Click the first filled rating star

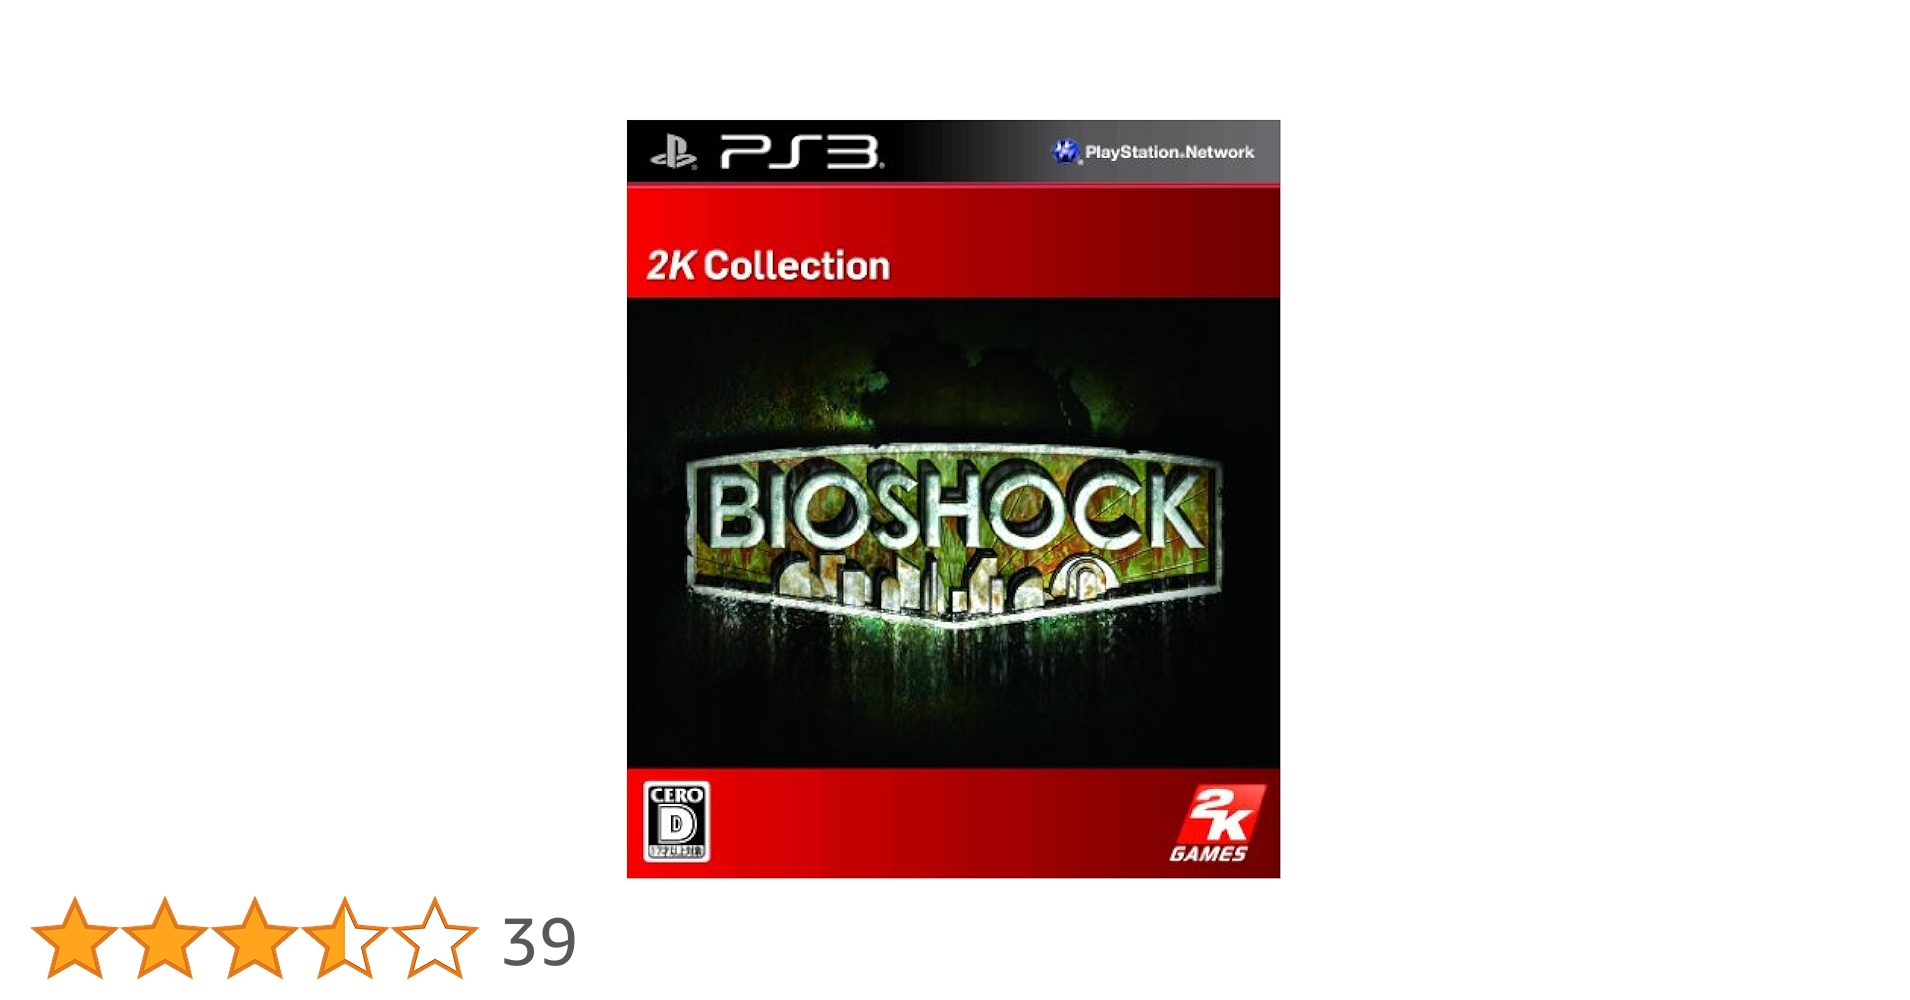tap(75, 938)
